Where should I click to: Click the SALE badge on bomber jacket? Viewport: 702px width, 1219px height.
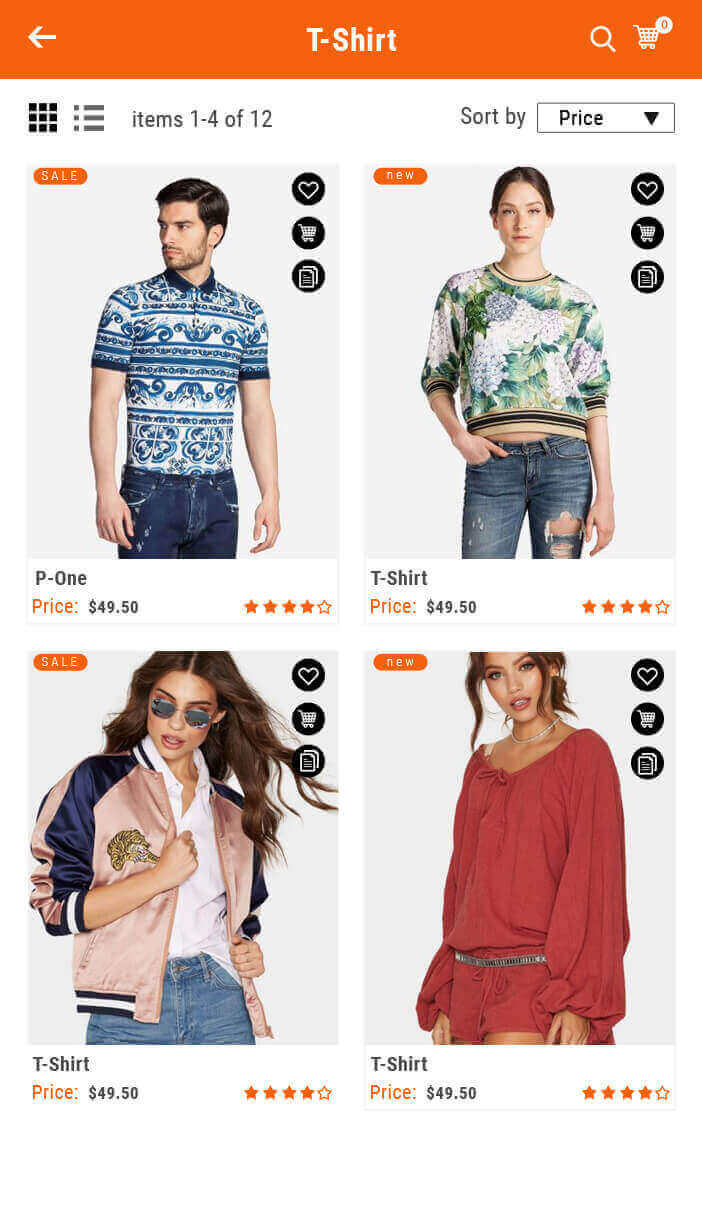pos(60,662)
